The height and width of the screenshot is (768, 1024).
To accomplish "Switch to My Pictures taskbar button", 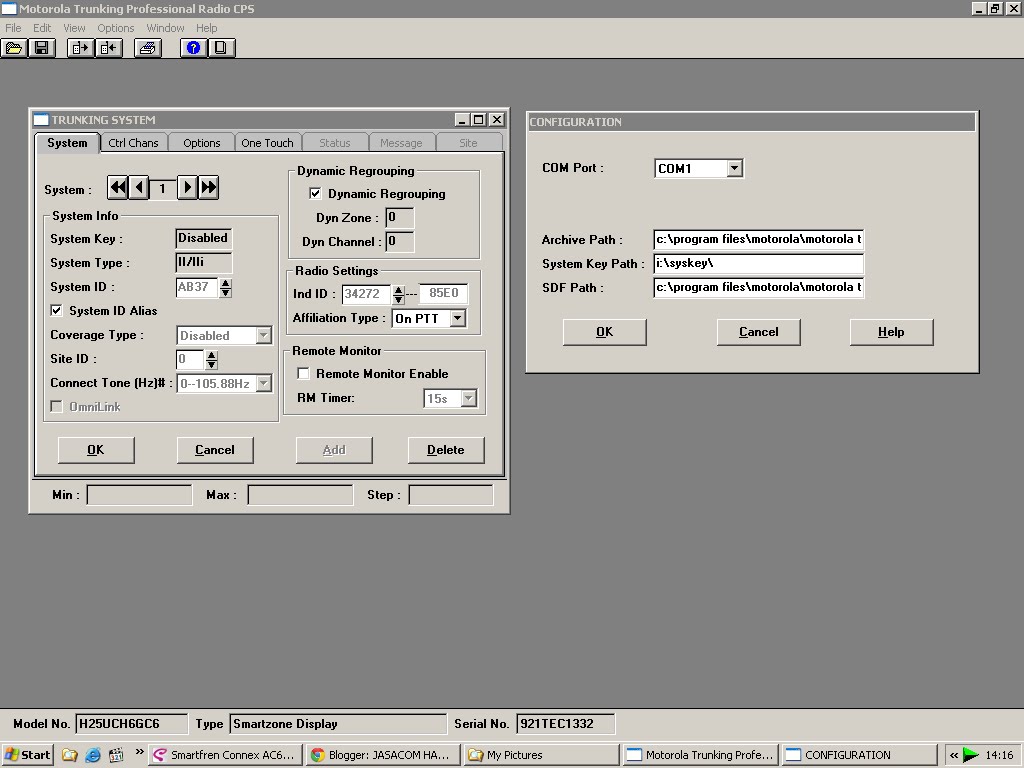I will tap(542, 755).
